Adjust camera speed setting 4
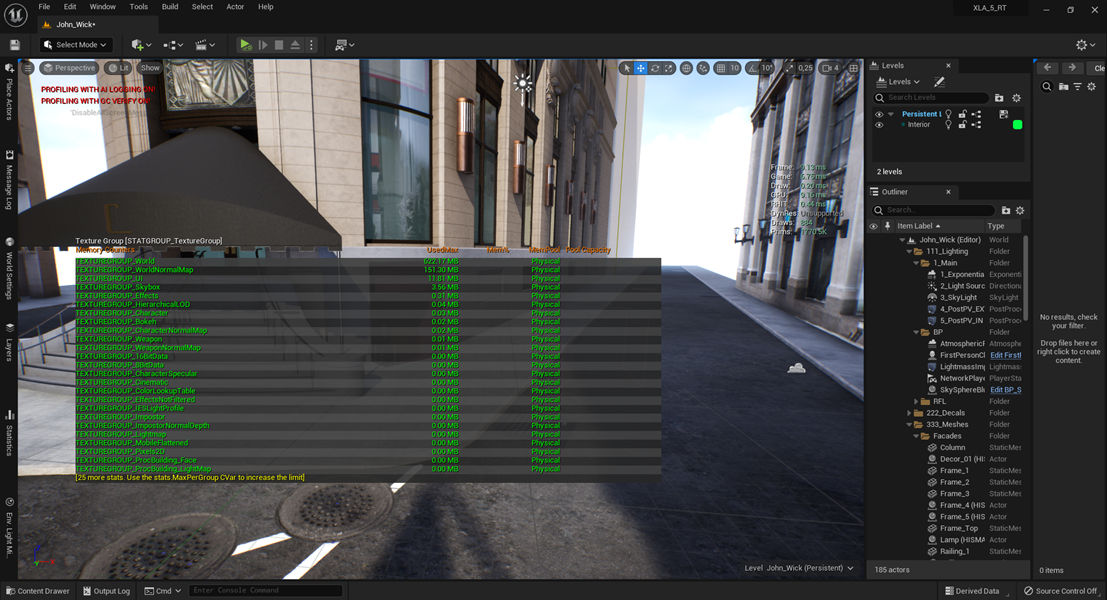The image size is (1107, 600). pyautogui.click(x=831, y=68)
